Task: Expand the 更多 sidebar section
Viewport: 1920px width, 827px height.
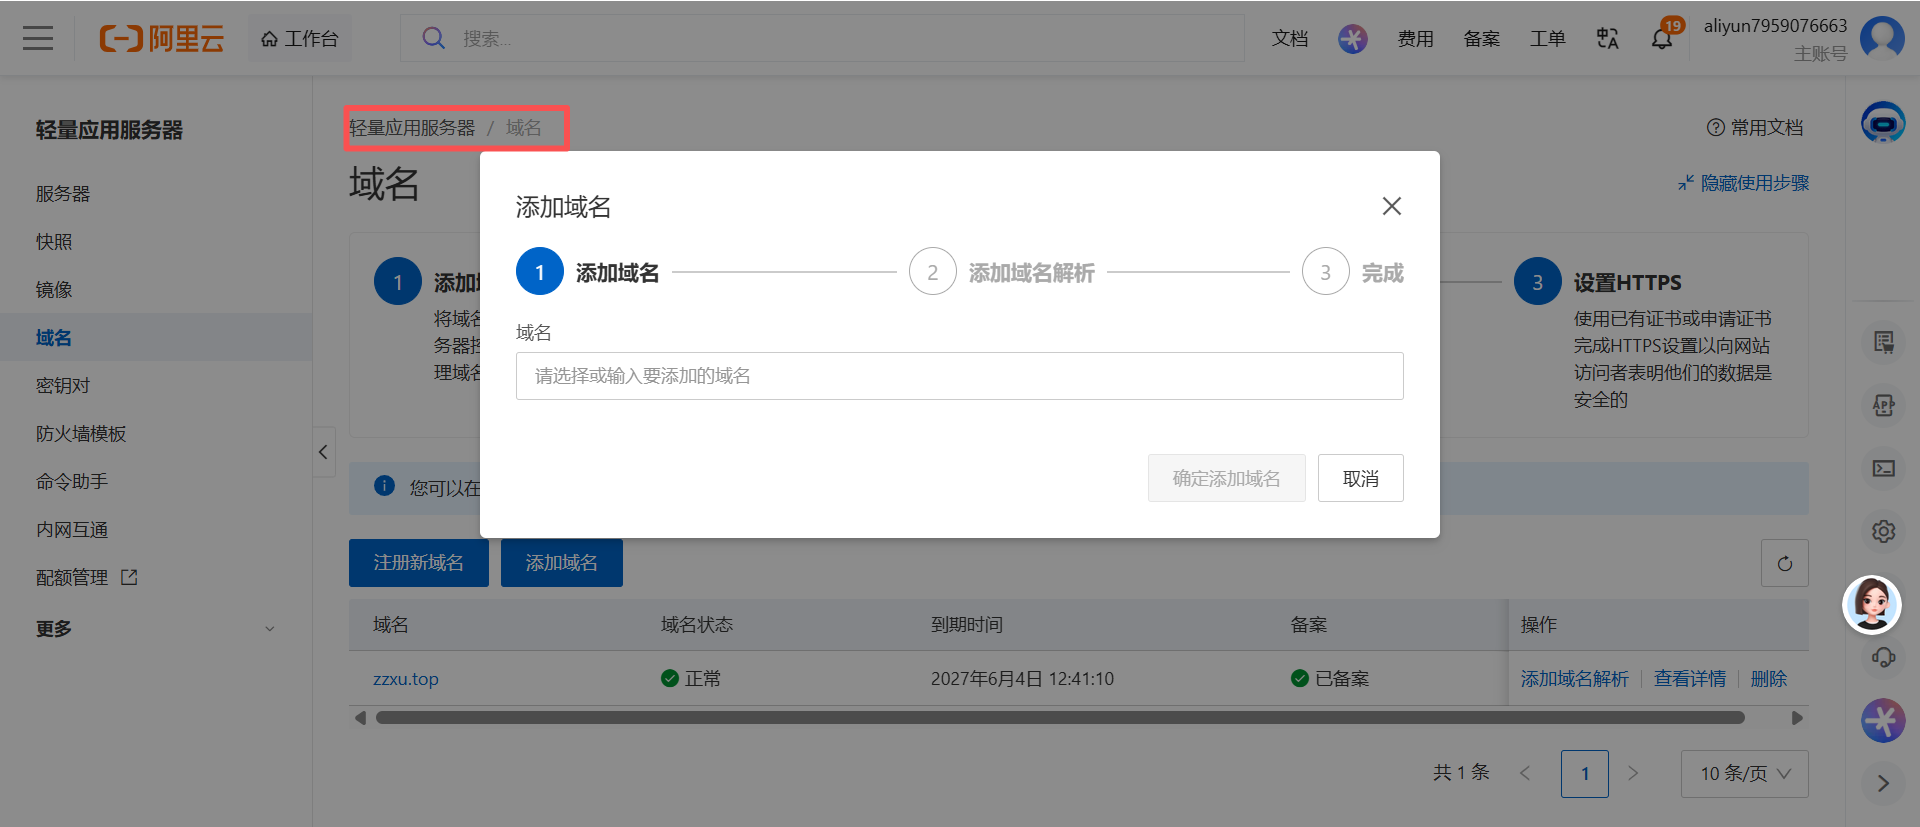Action: tap(155, 628)
